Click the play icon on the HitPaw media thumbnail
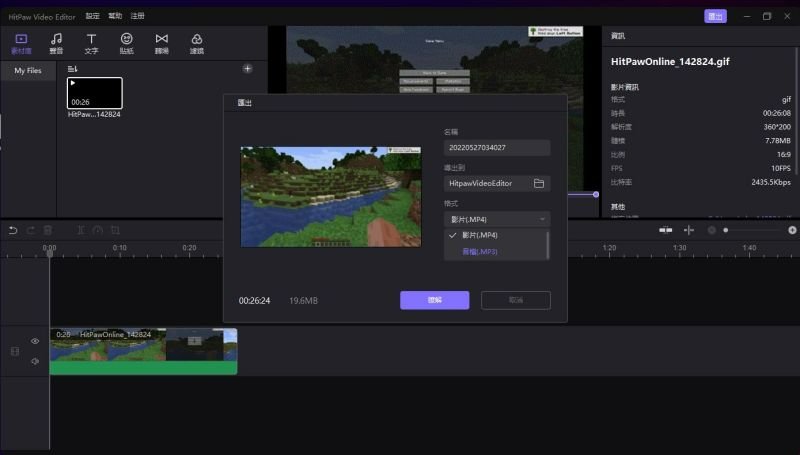Screen dimensions: 800x455 73,83
